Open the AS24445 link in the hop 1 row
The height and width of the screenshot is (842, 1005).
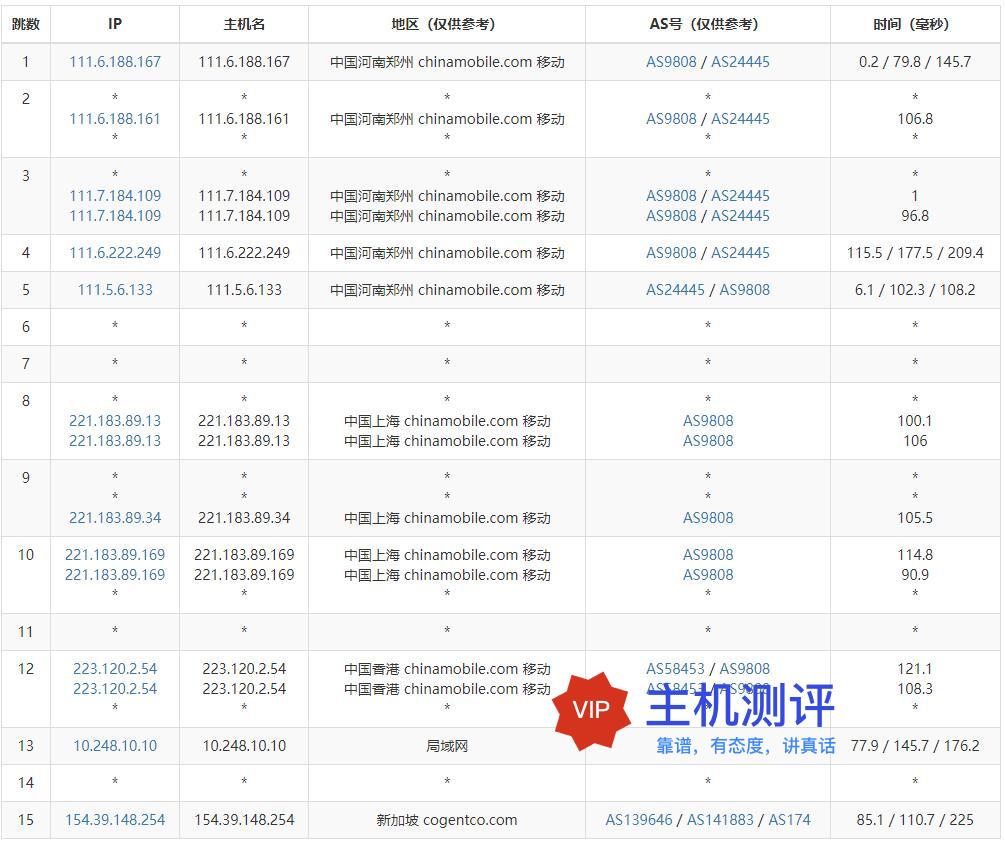pos(740,62)
